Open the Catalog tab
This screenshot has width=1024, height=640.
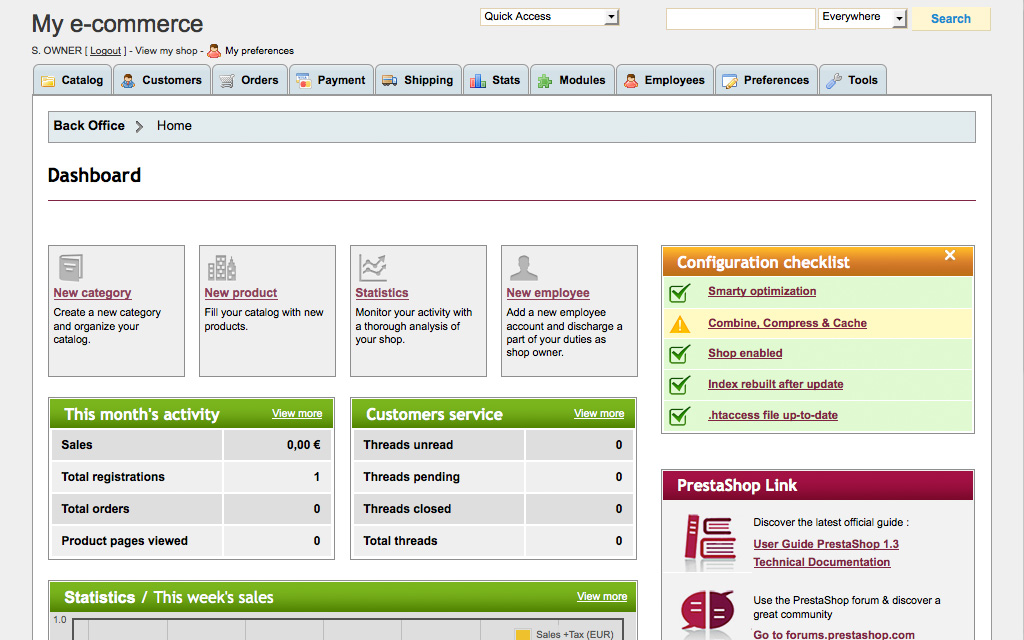[x=72, y=80]
